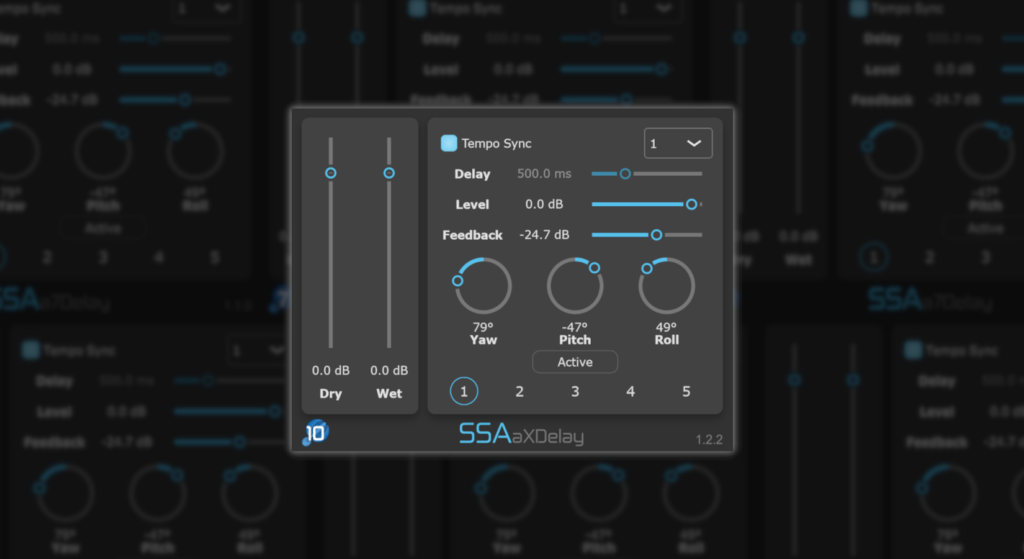Click the blue logo icon in the plugin corner
1024x559 pixels.
pyautogui.click(x=314, y=432)
